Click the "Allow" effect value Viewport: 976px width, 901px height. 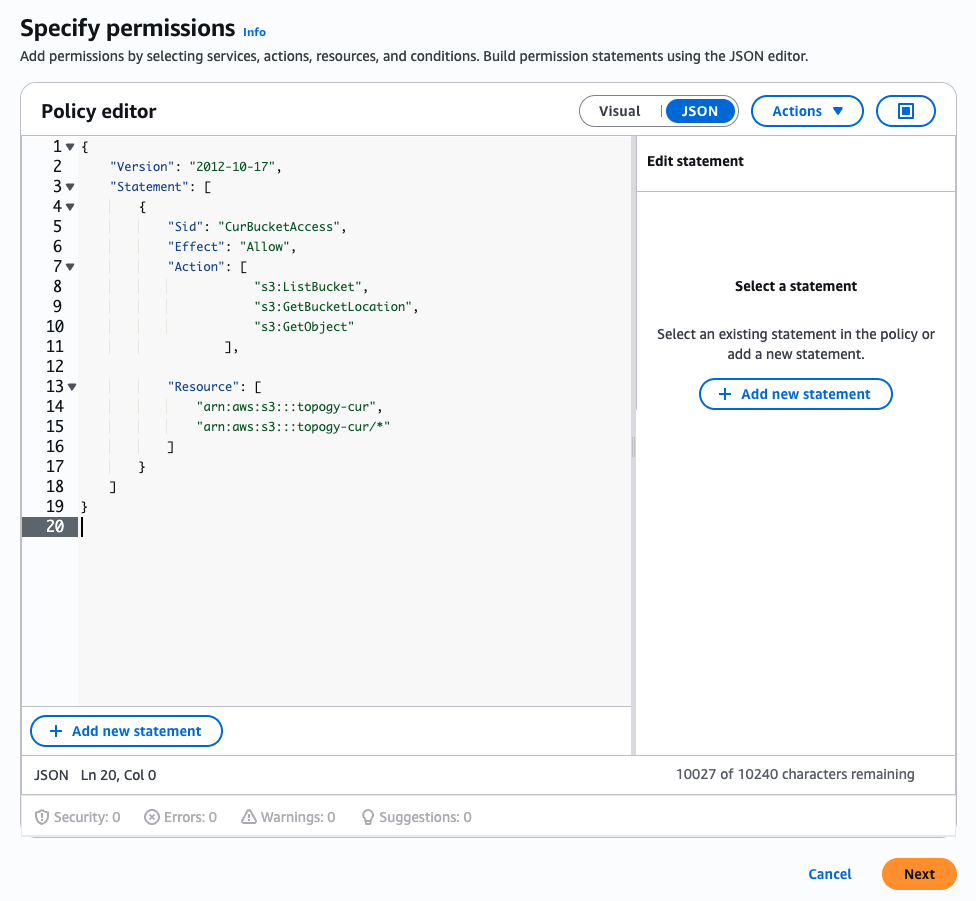(x=265, y=247)
